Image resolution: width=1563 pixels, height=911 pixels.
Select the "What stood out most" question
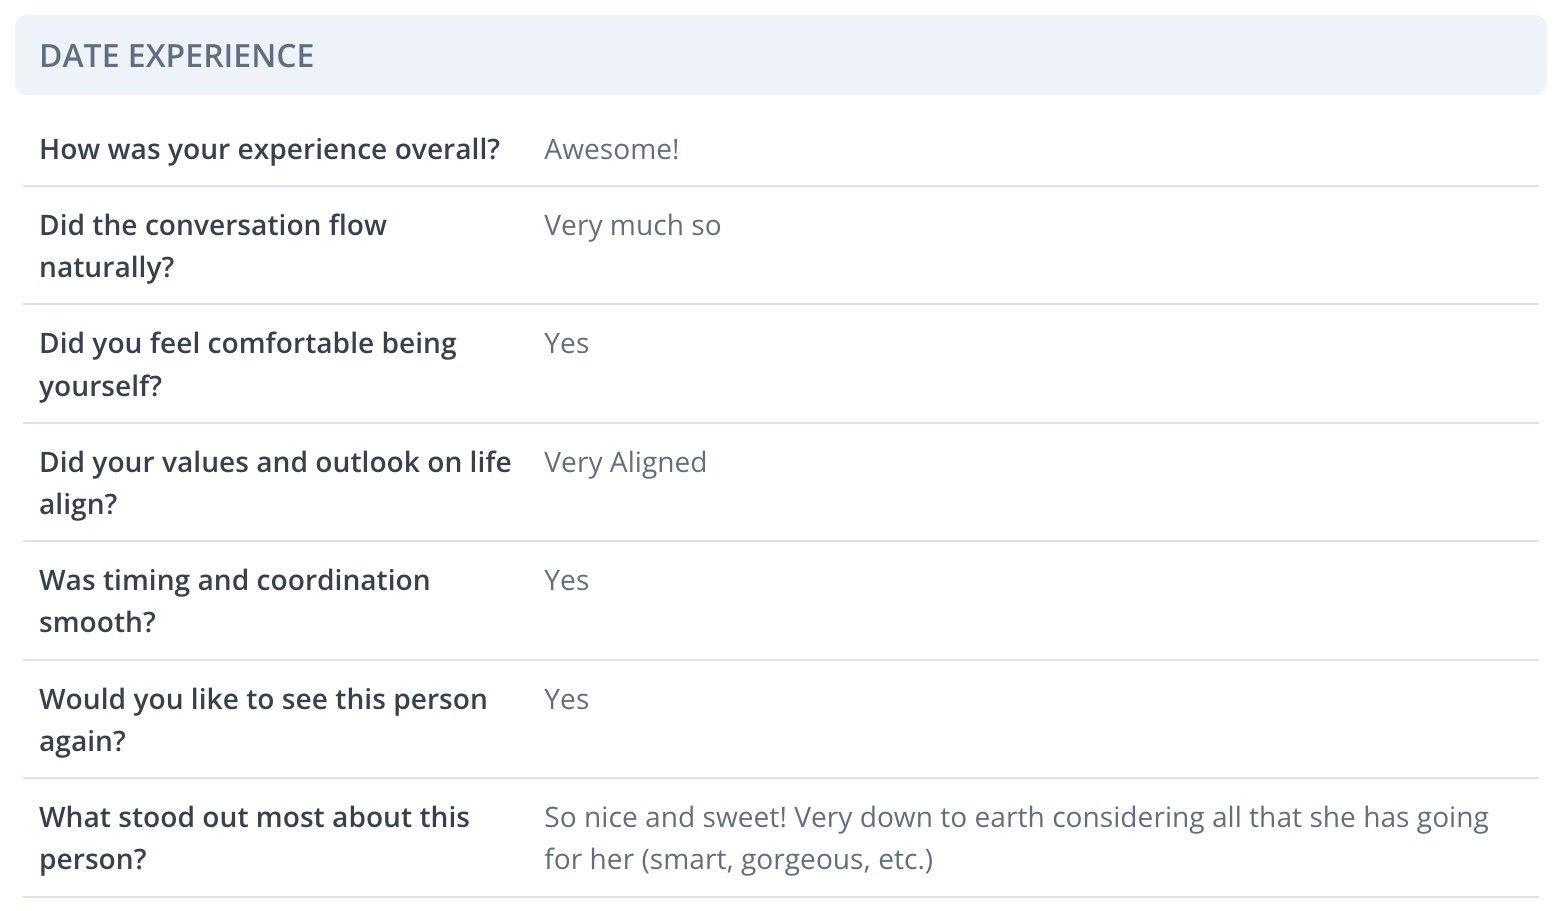pyautogui.click(x=254, y=838)
